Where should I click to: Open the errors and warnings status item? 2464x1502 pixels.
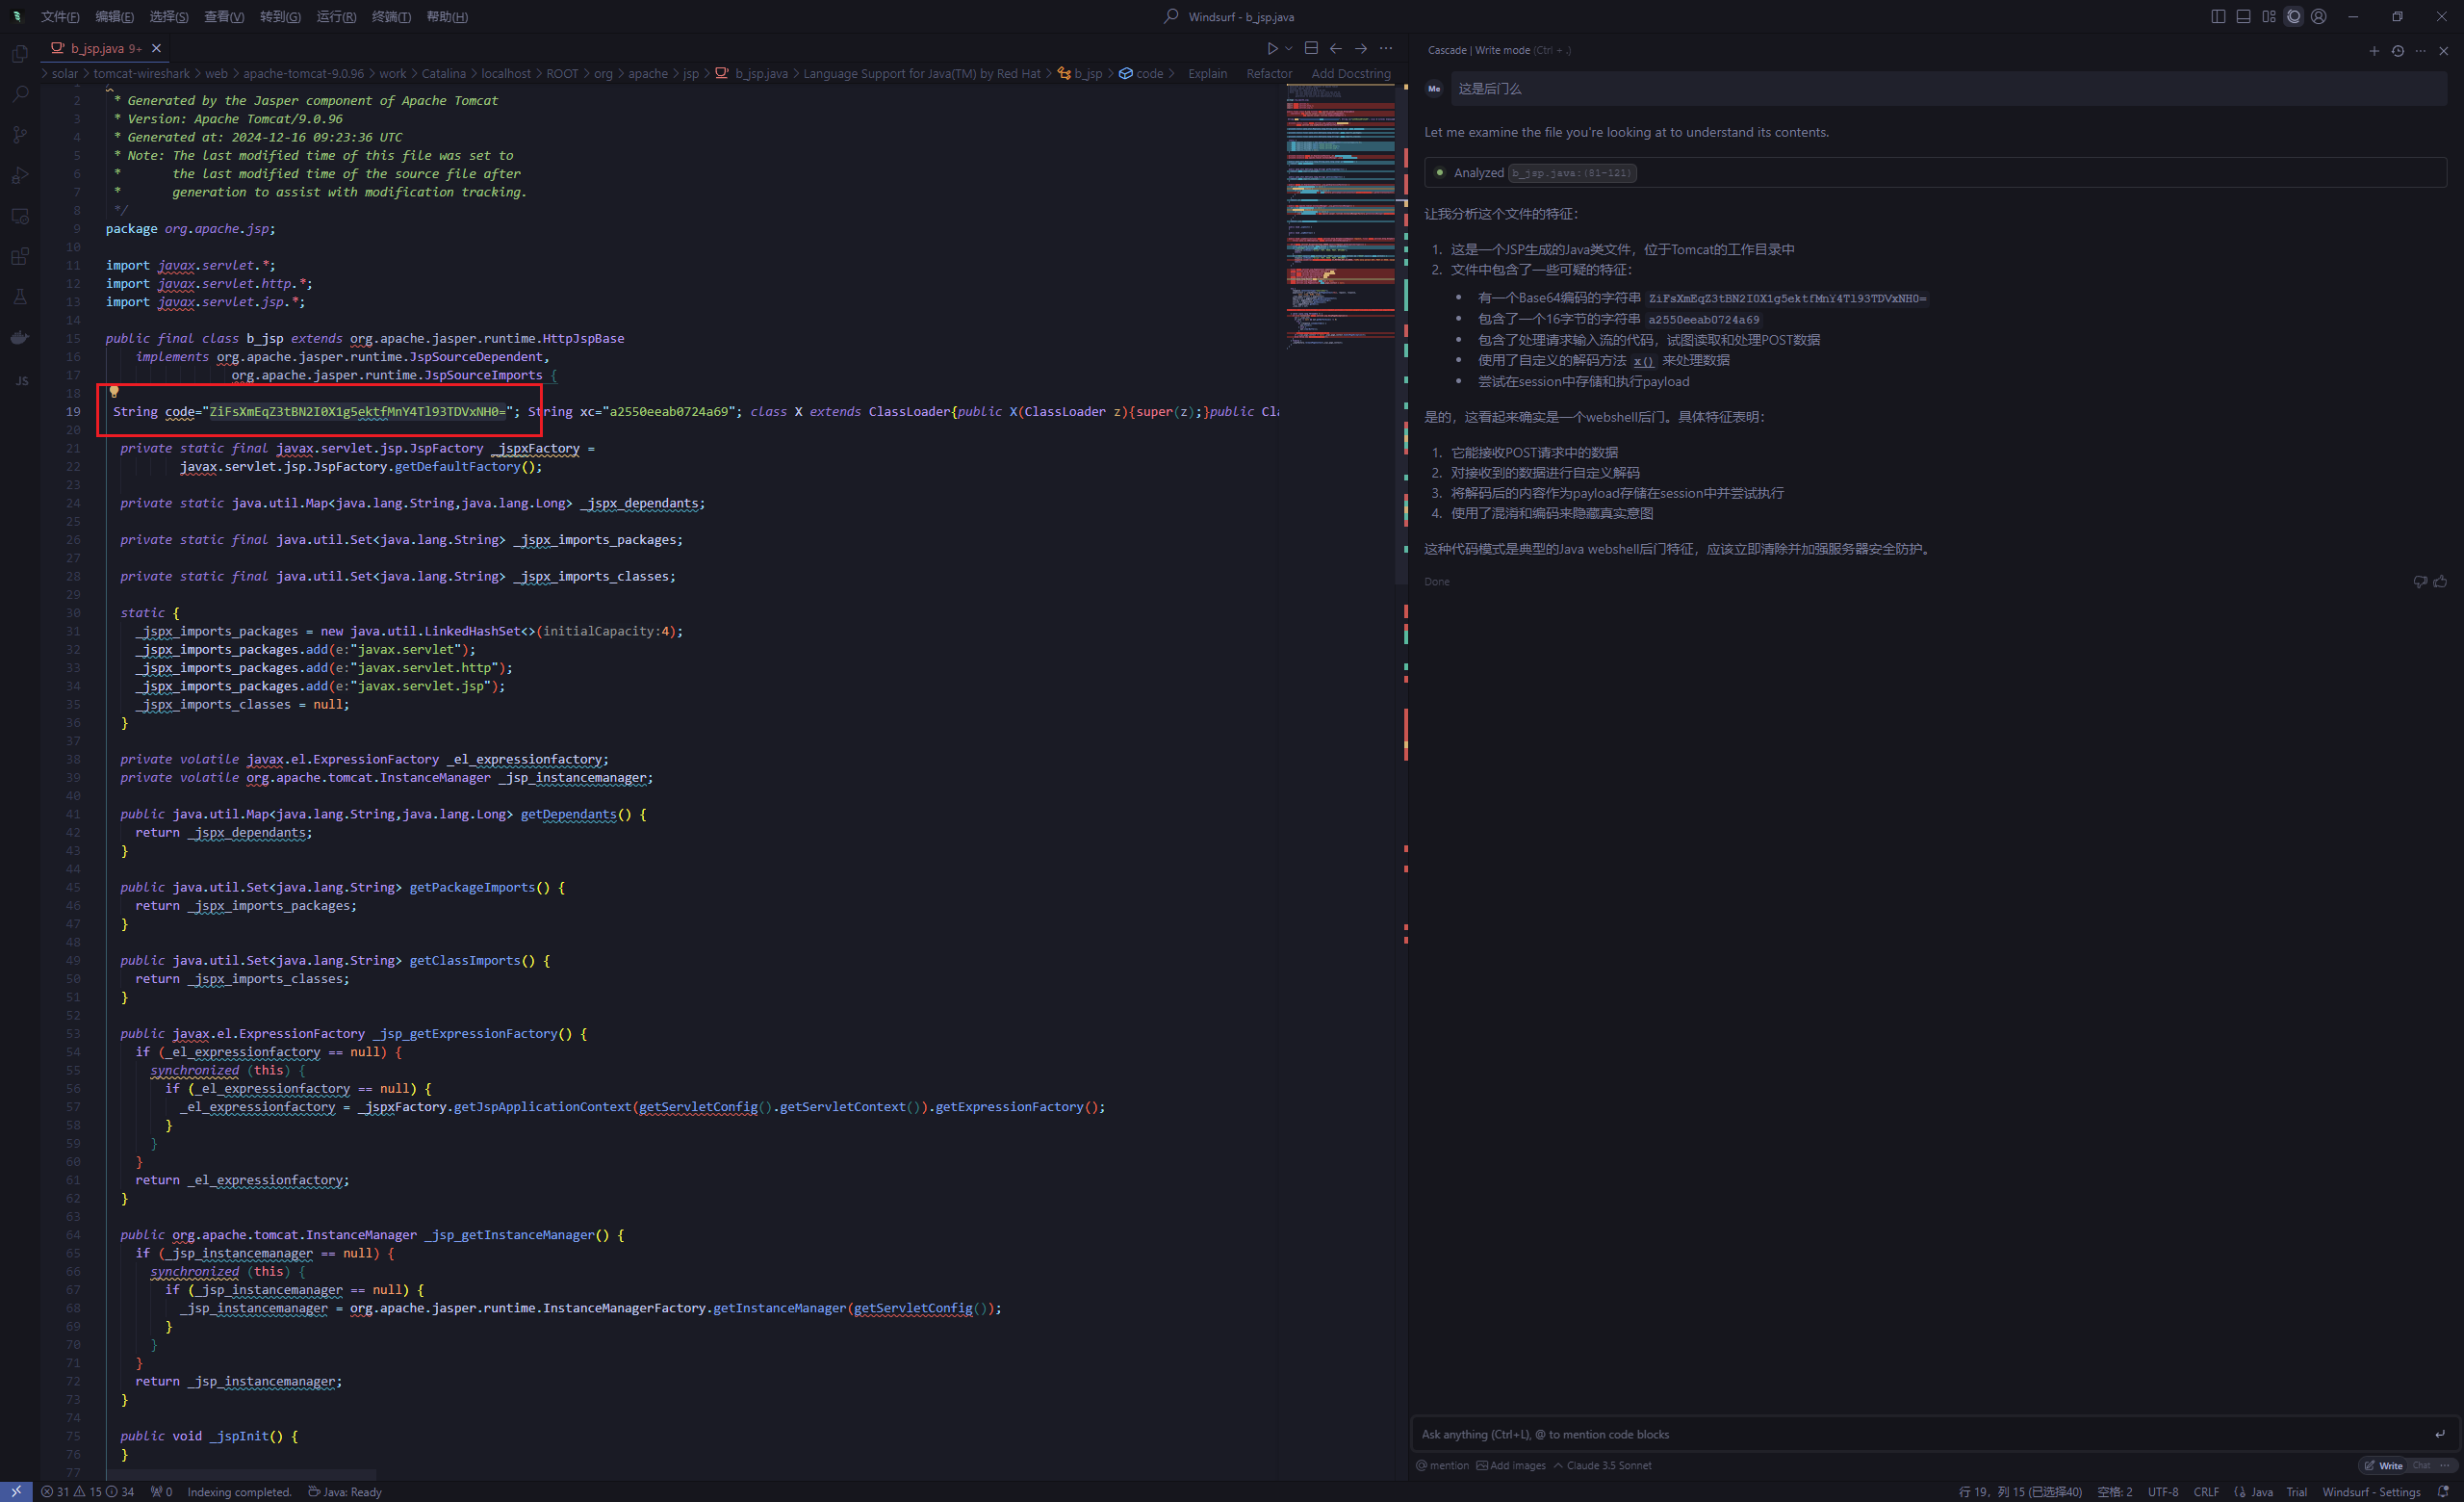[x=87, y=1492]
